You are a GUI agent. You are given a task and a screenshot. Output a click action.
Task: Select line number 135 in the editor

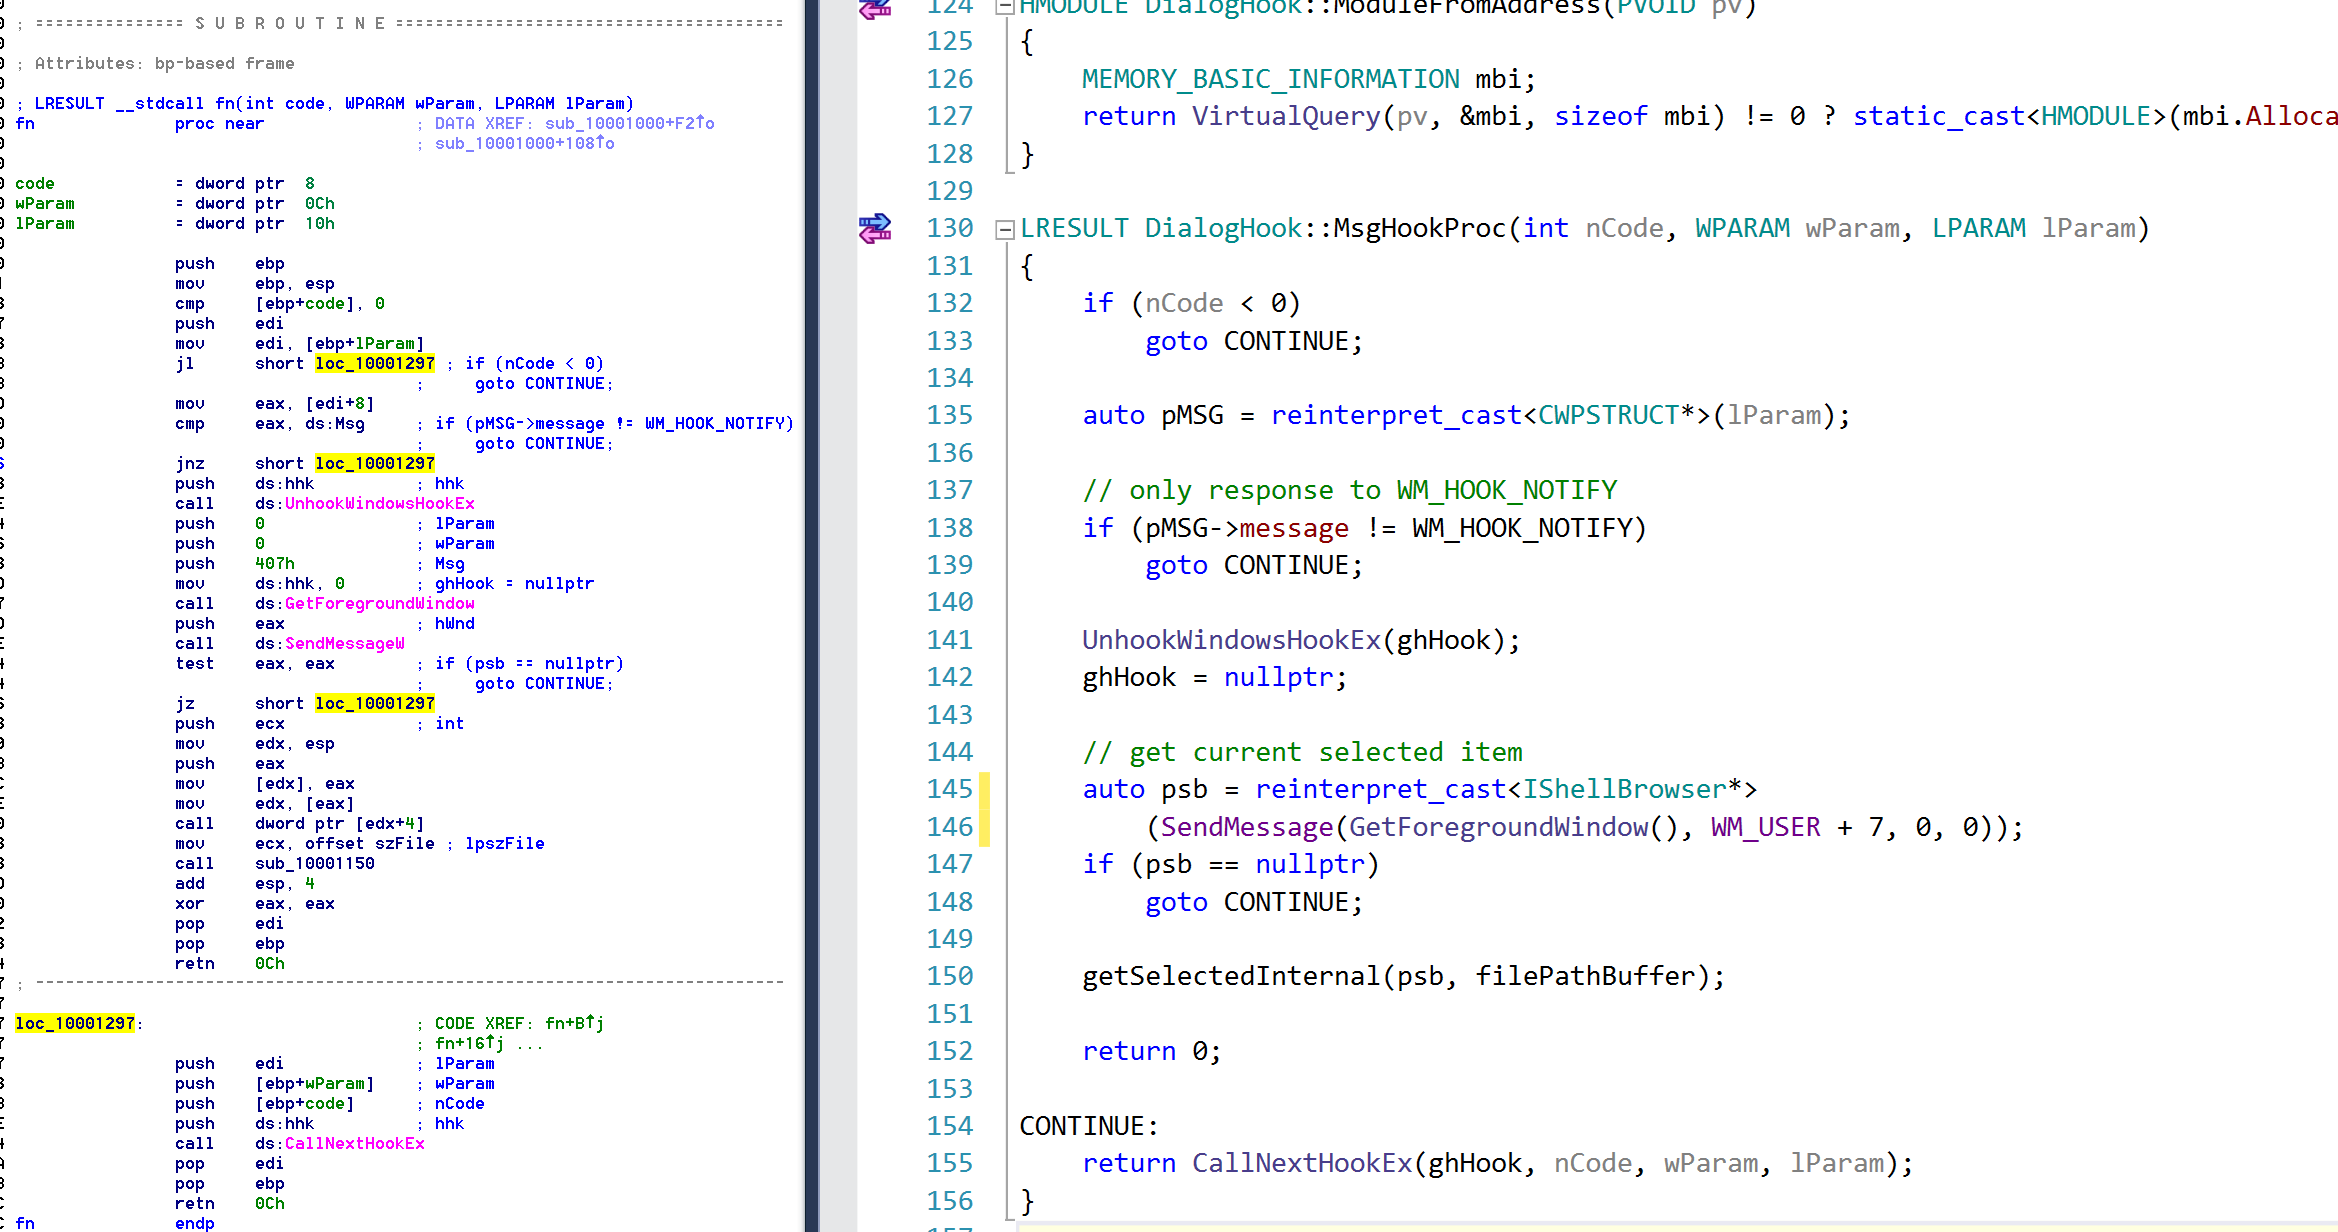[949, 415]
